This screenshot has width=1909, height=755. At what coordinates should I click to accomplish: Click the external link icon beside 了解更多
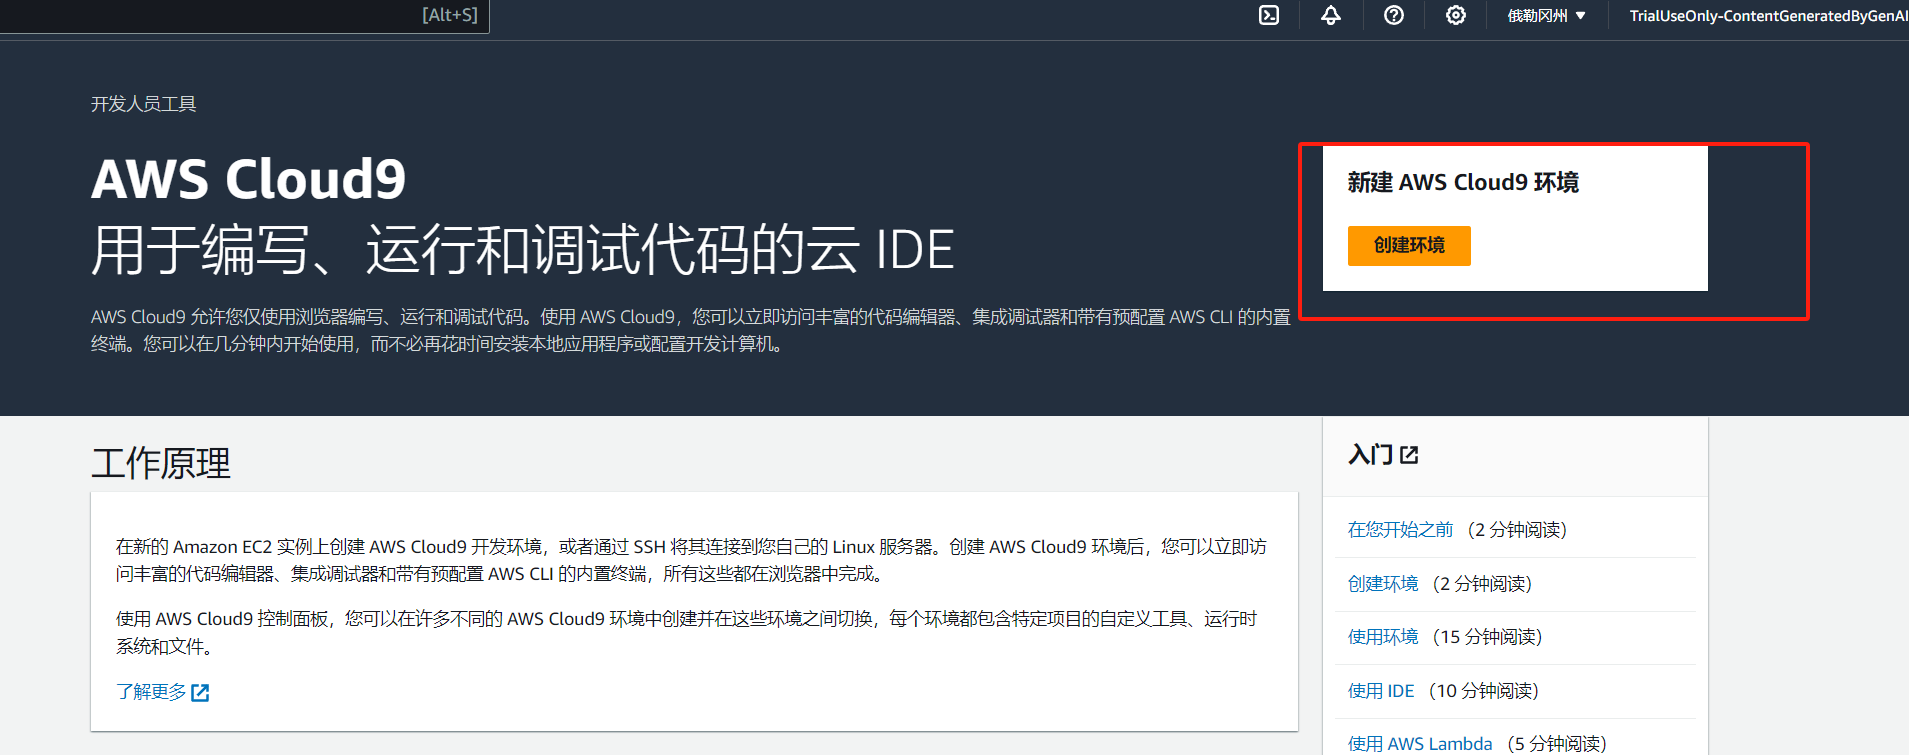(x=200, y=693)
